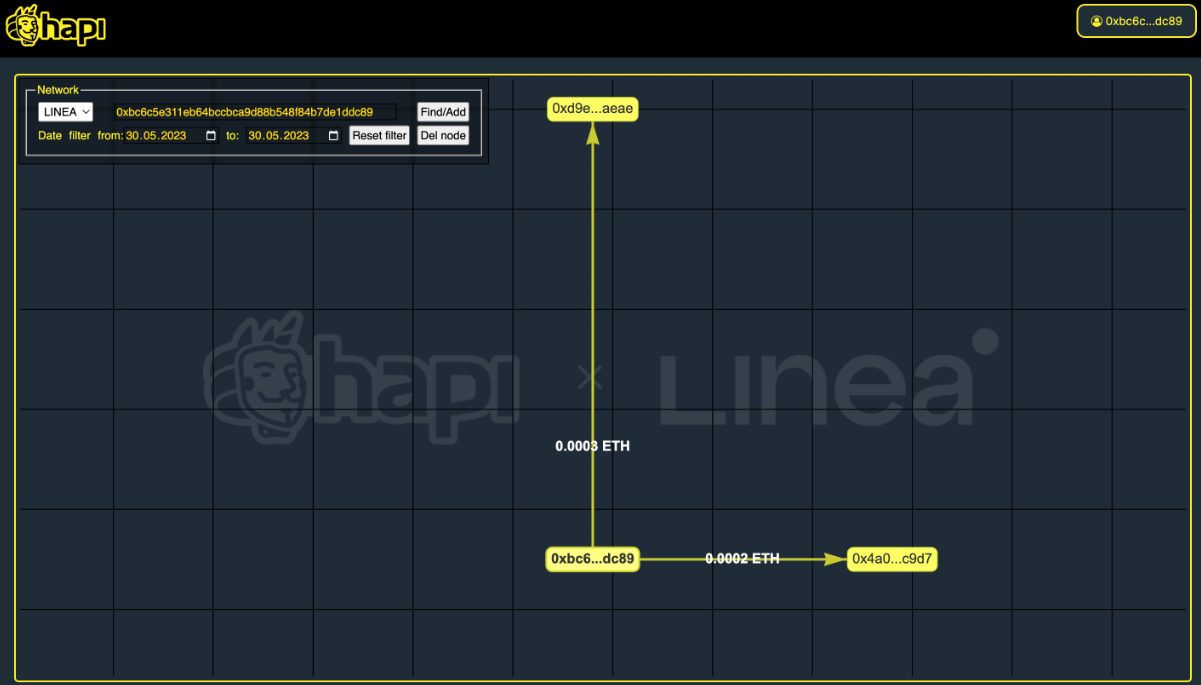Select the 0xbc6...dc89 graph node

593,559
